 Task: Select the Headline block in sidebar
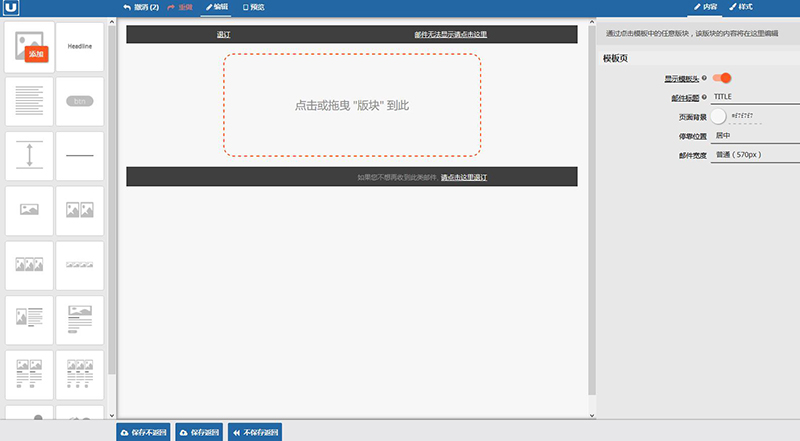[x=80, y=47]
